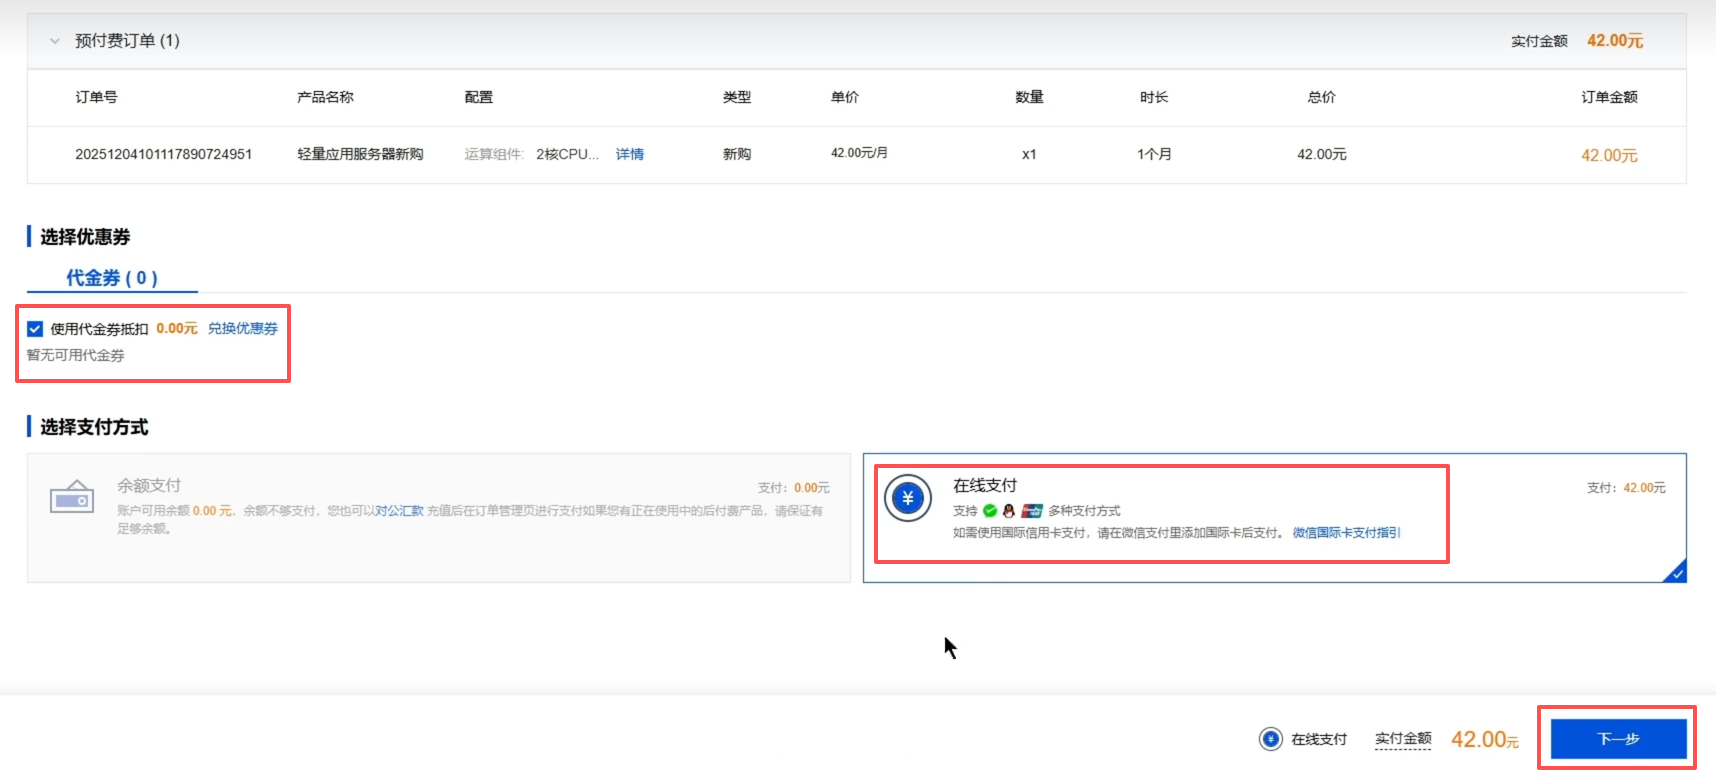This screenshot has width=1716, height=778.
Task: Click the order number 2025120410111789072­4951
Action: pos(163,154)
